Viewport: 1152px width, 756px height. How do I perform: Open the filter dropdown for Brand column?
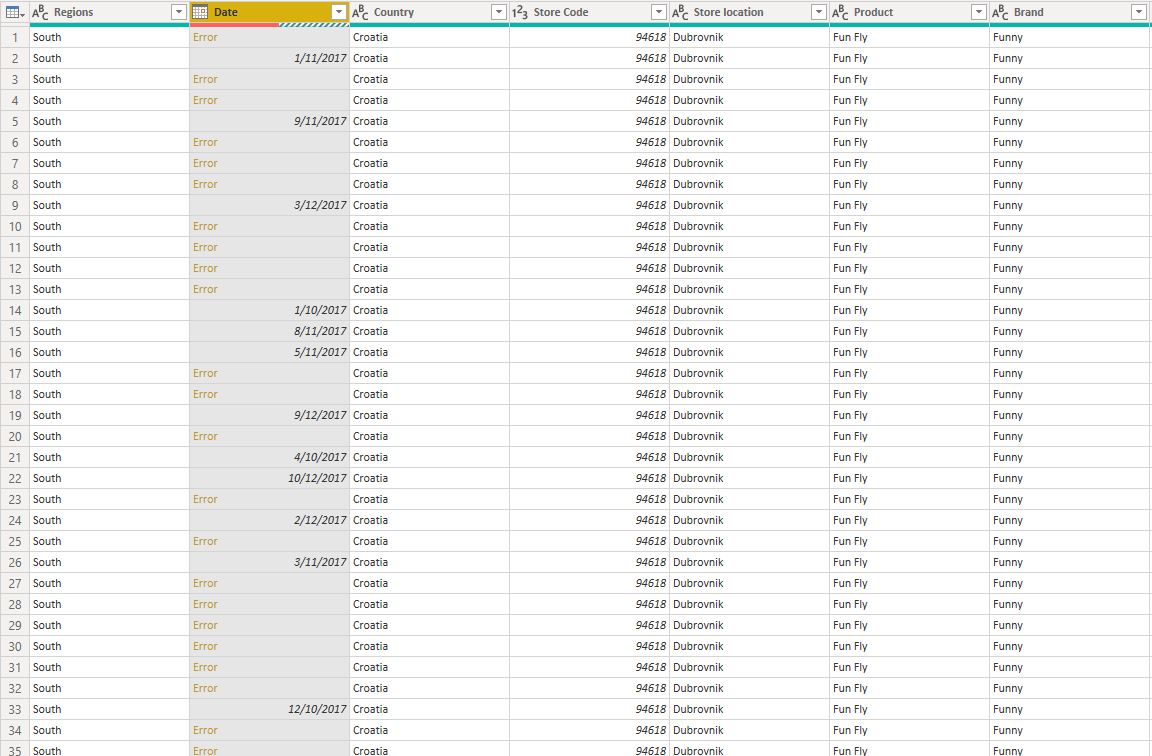[x=1140, y=12]
